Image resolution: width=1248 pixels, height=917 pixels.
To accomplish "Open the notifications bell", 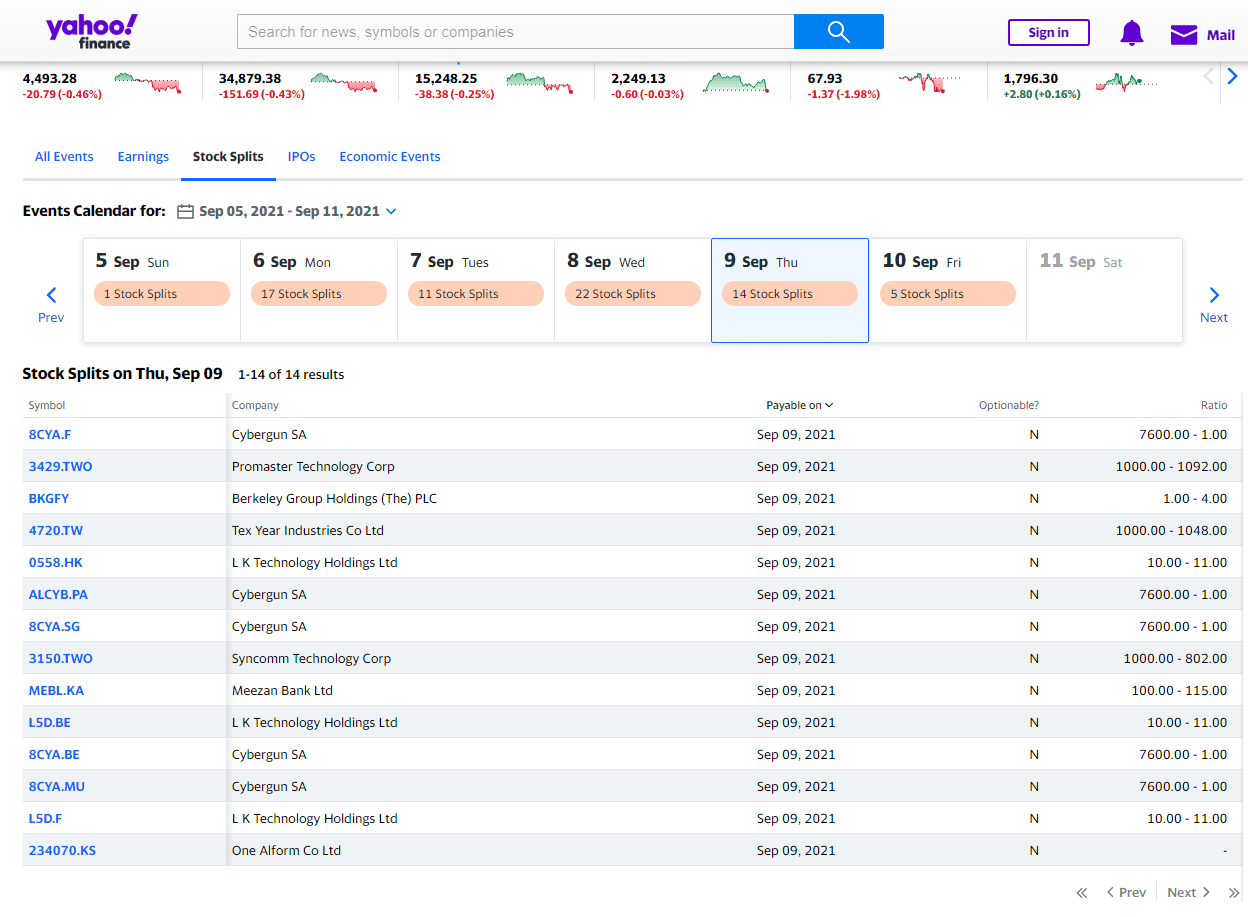I will (x=1131, y=33).
